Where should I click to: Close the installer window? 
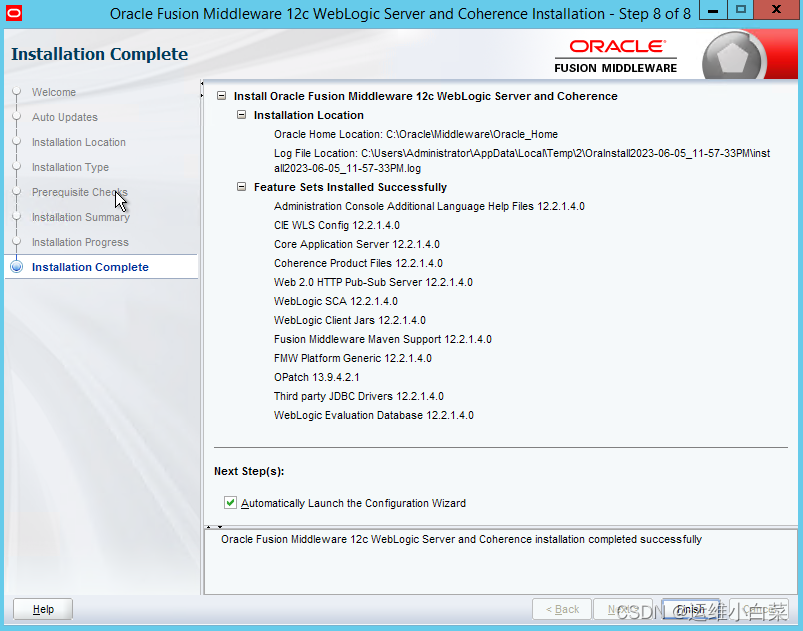tap(776, 10)
